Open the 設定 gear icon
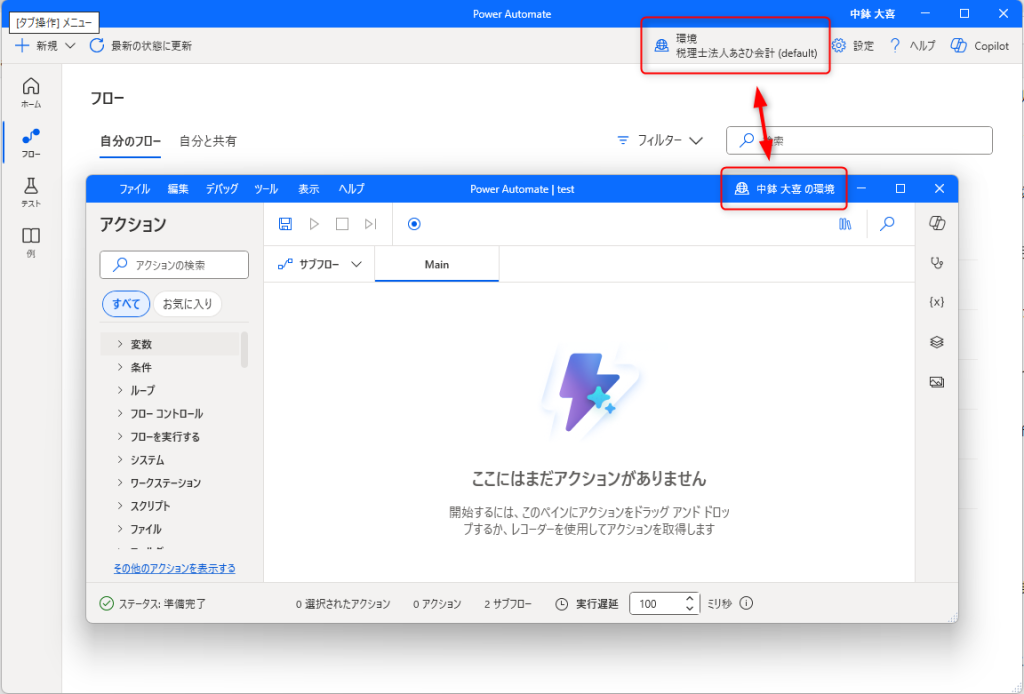Viewport: 1024px width, 694px height. click(839, 46)
